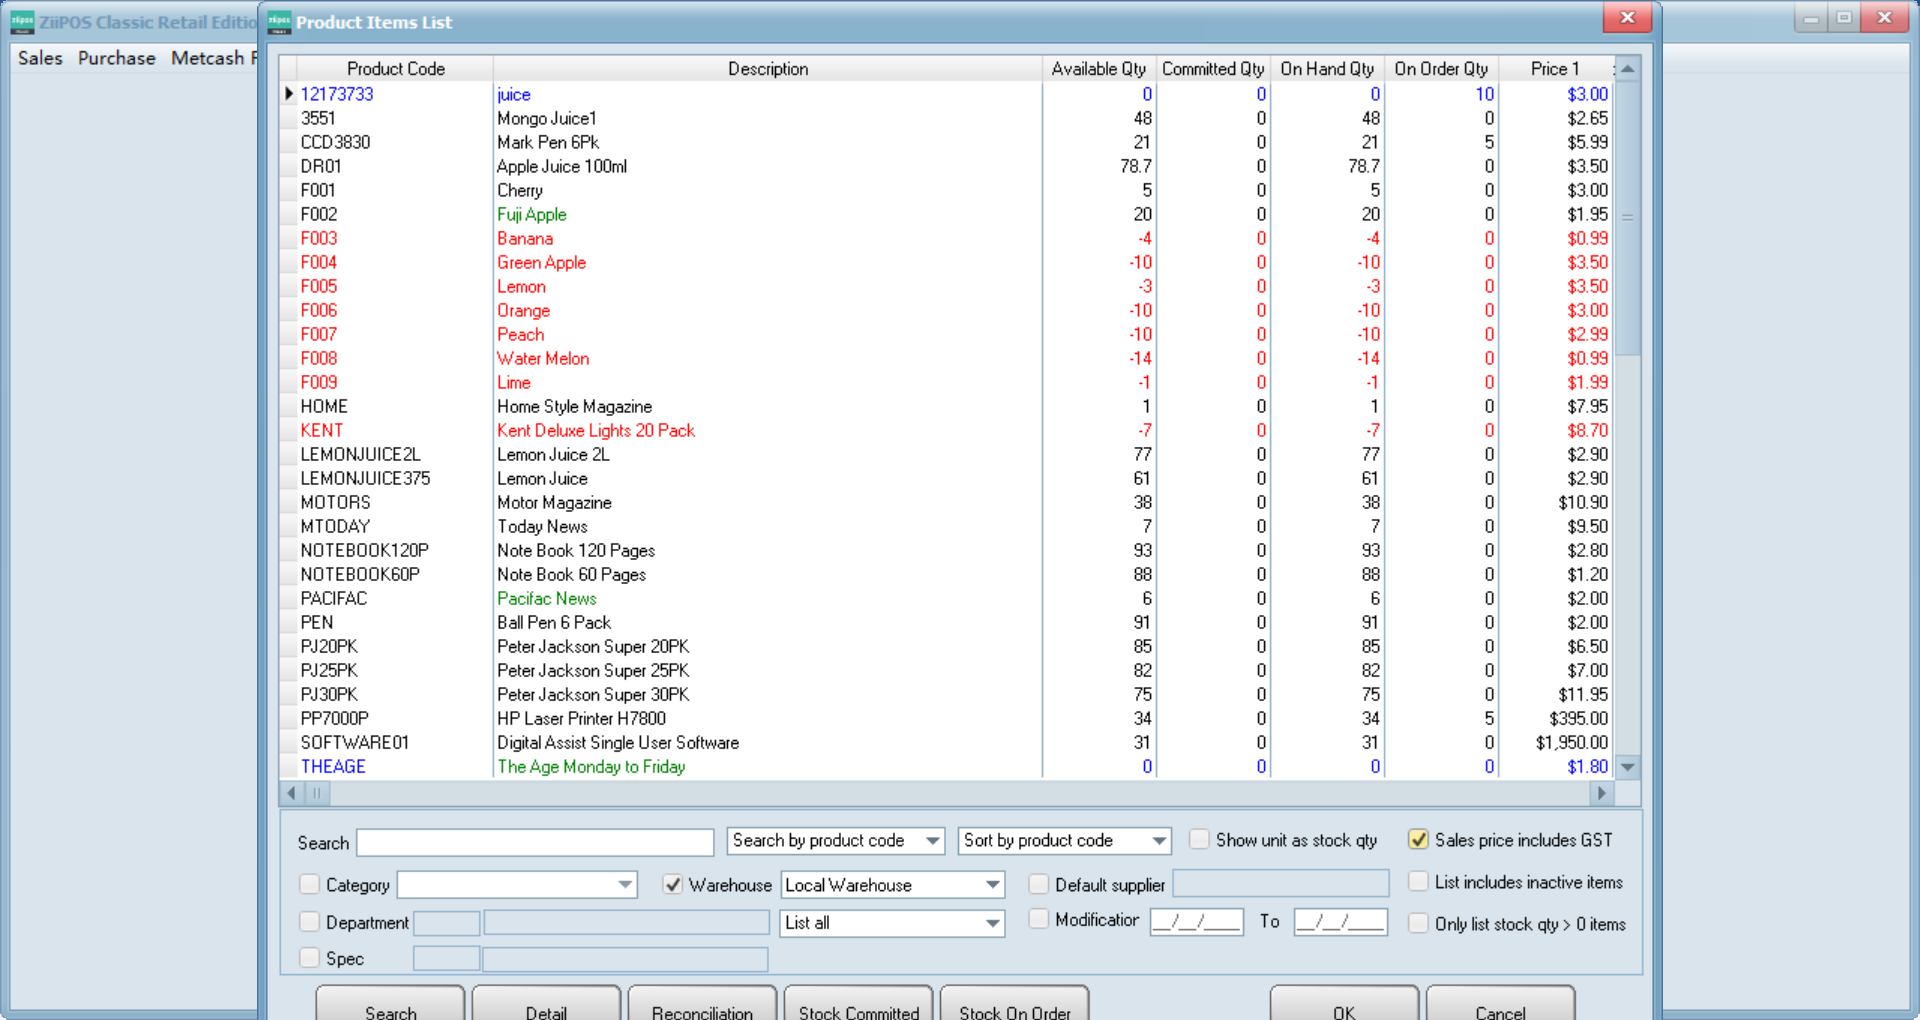1920x1020 pixels.
Task: Click the ZiiPOS icon in dialog title bar
Action: (x=280, y=21)
